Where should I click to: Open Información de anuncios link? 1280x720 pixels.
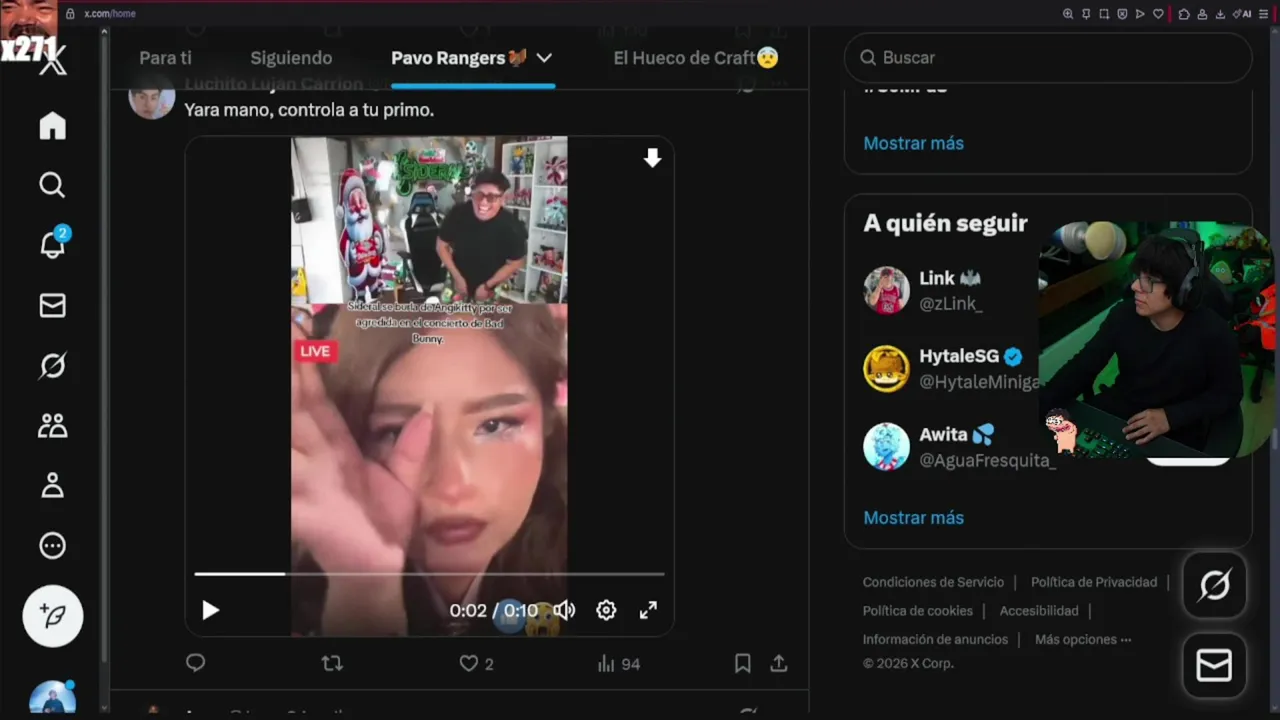[x=935, y=639]
